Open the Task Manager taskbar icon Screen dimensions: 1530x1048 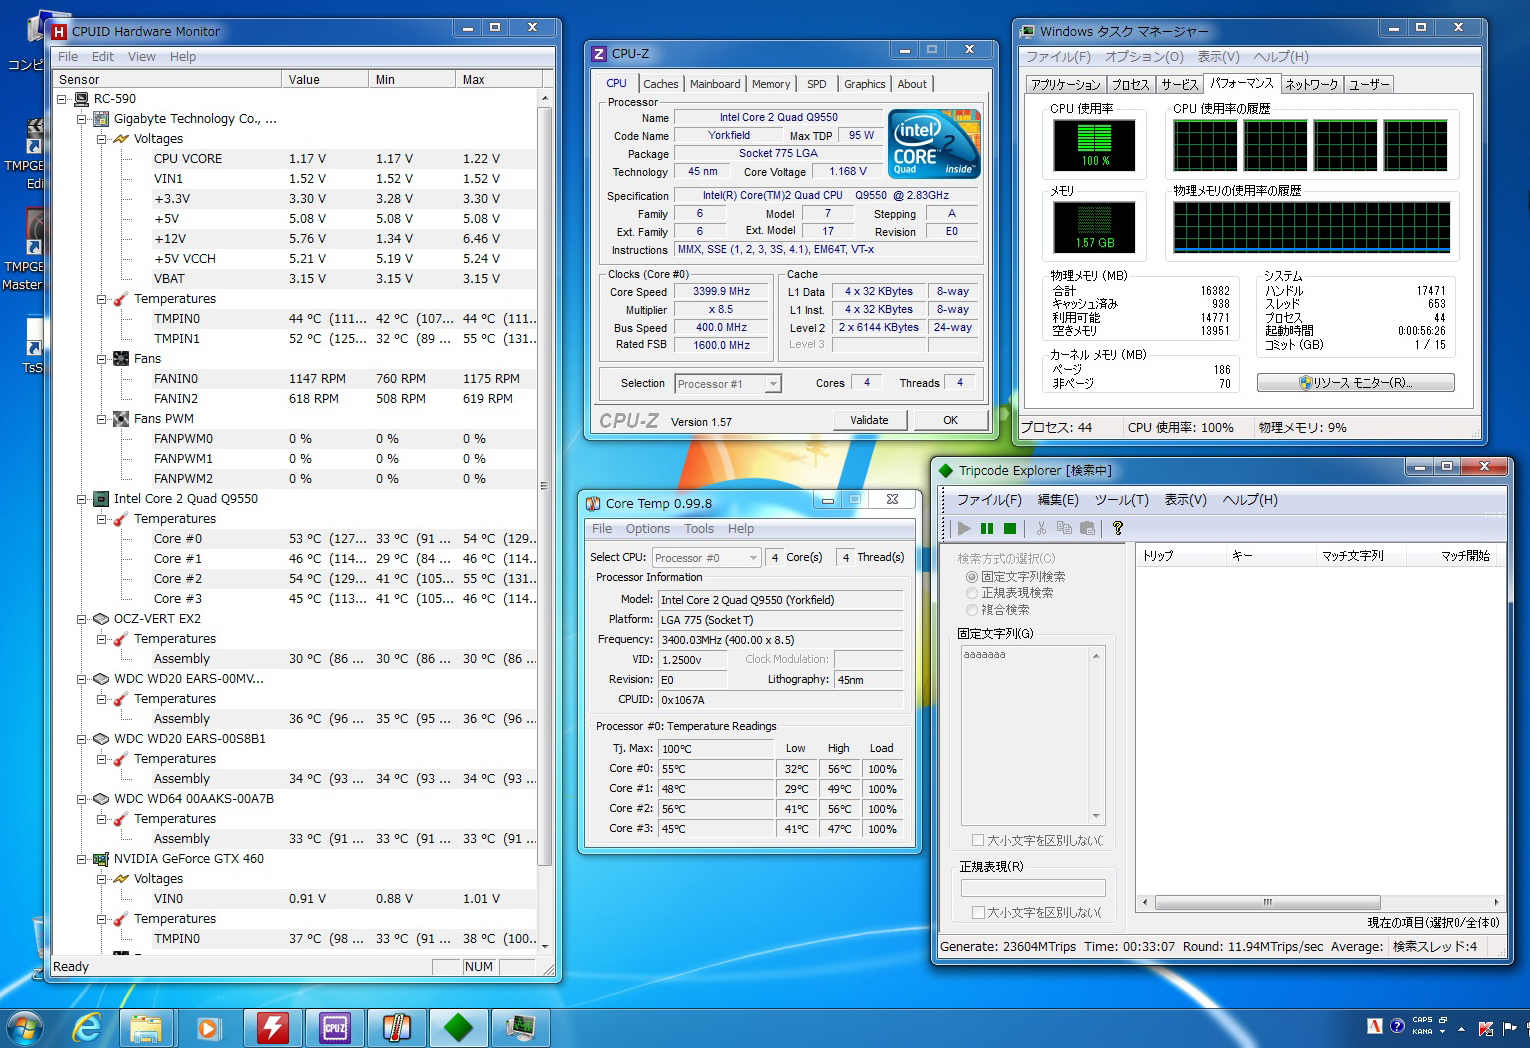[x=520, y=1027]
